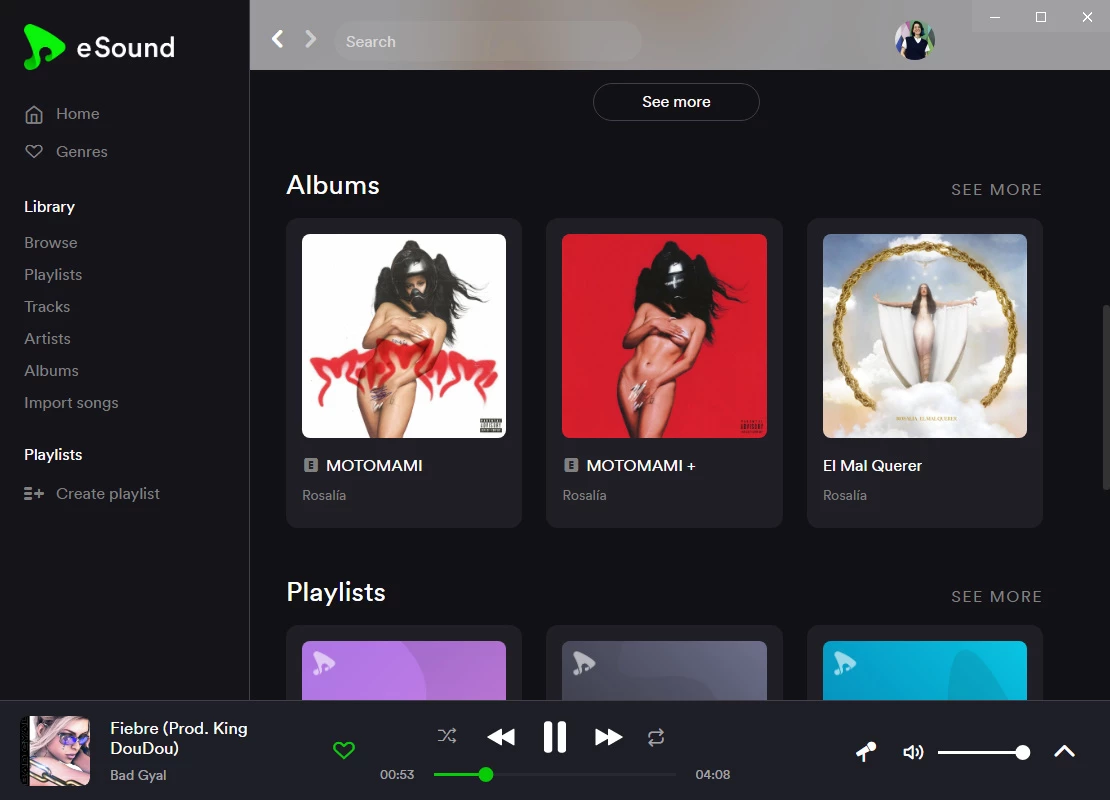Click the Fiebre song title
Image resolution: width=1110 pixels, height=800 pixels.
[179, 738]
